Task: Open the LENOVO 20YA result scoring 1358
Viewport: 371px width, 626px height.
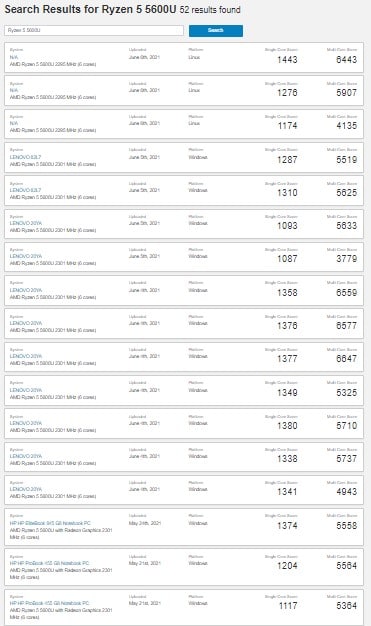Action: point(26,290)
